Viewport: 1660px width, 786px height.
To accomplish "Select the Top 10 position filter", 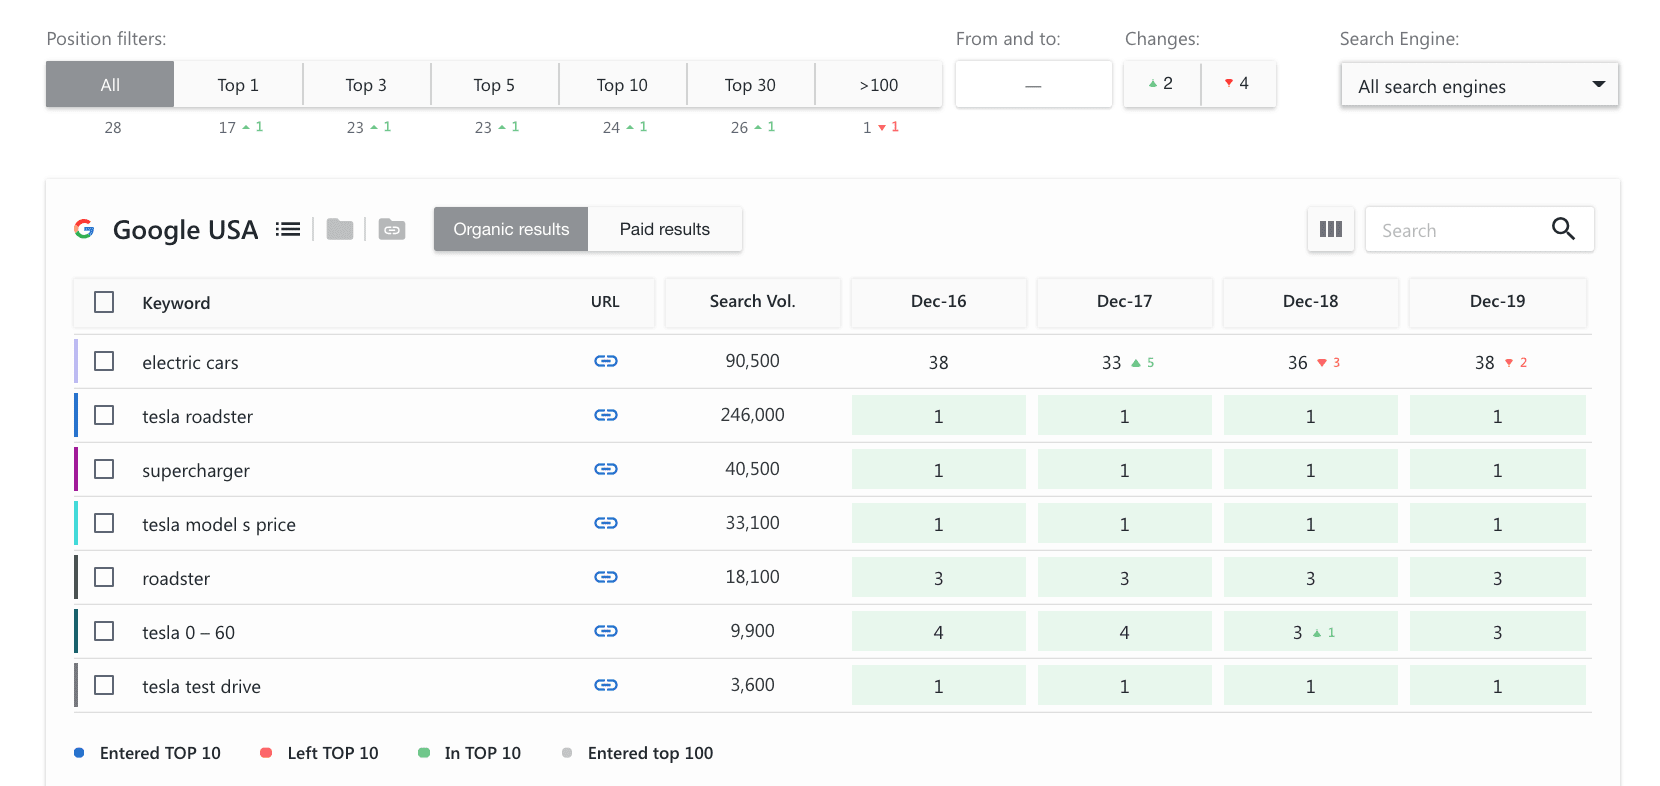I will point(622,85).
